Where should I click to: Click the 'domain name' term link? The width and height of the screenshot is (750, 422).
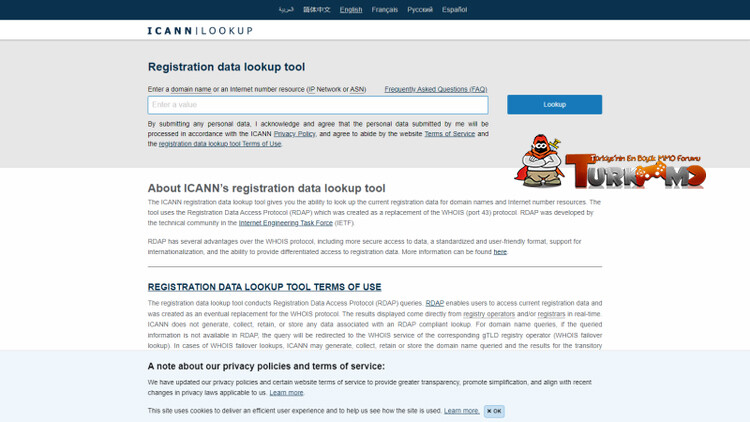(191, 89)
